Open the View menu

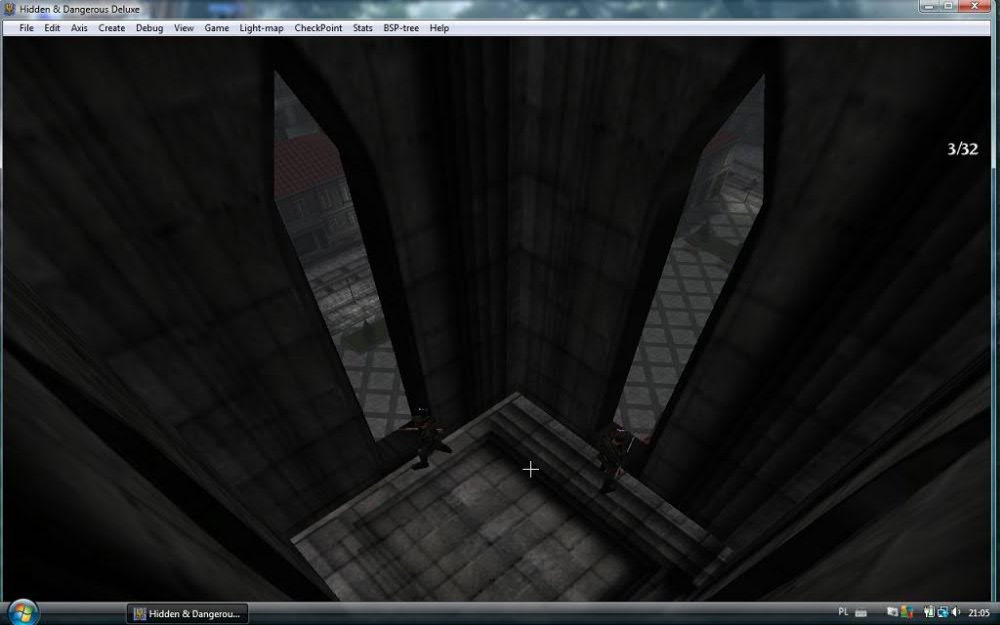coord(184,28)
